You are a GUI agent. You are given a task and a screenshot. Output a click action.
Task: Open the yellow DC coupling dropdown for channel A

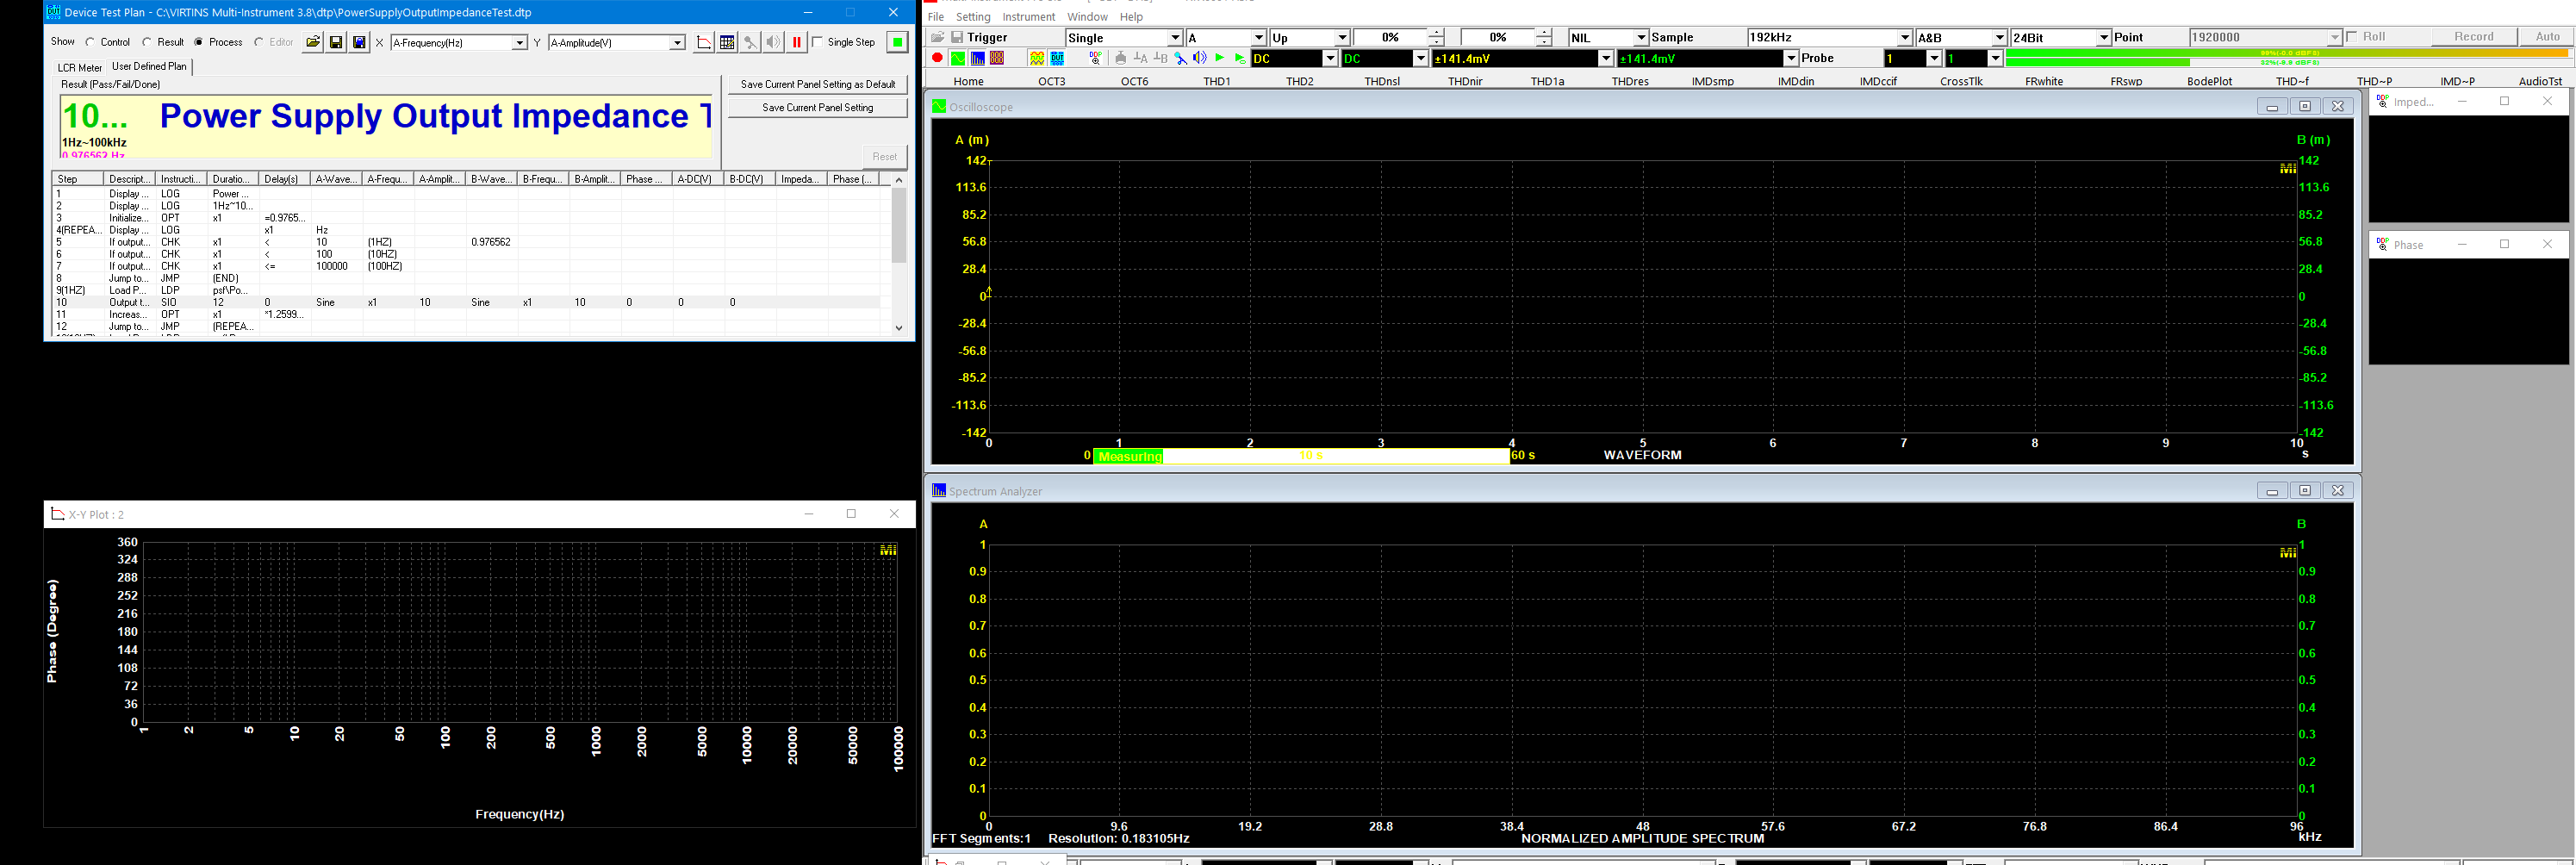click(x=1330, y=59)
